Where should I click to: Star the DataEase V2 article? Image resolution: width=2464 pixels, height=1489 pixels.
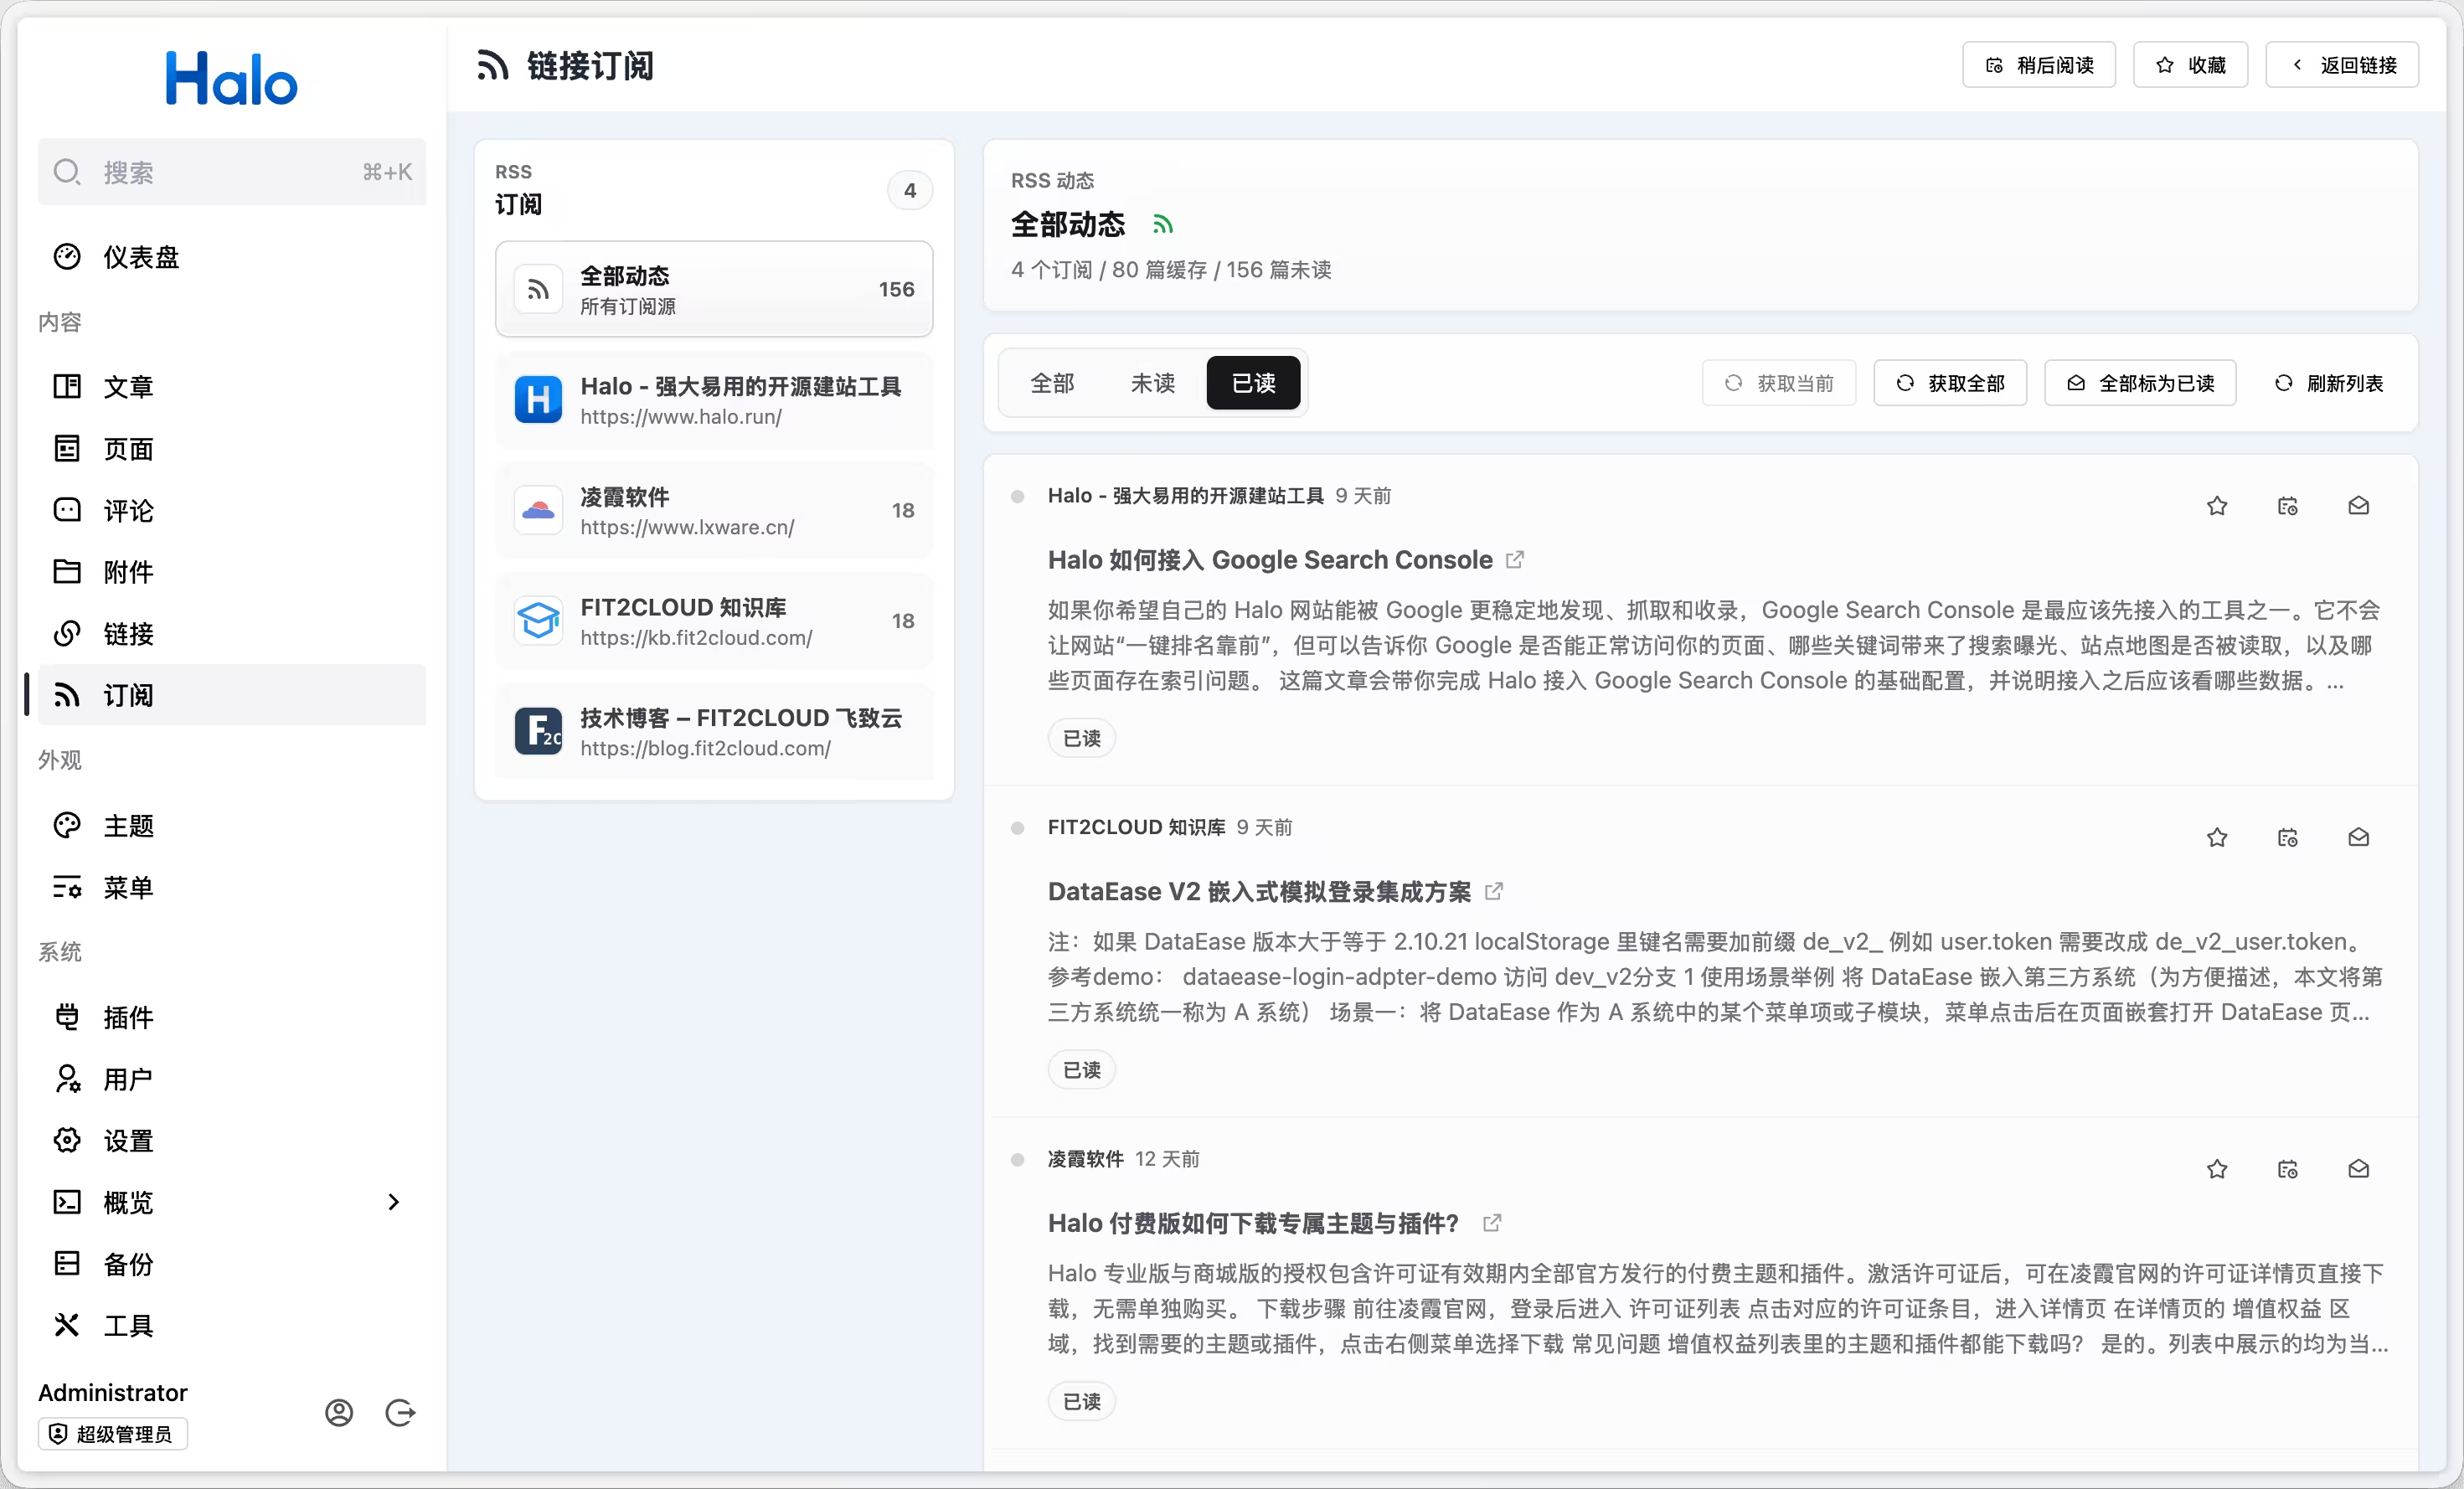click(2217, 838)
